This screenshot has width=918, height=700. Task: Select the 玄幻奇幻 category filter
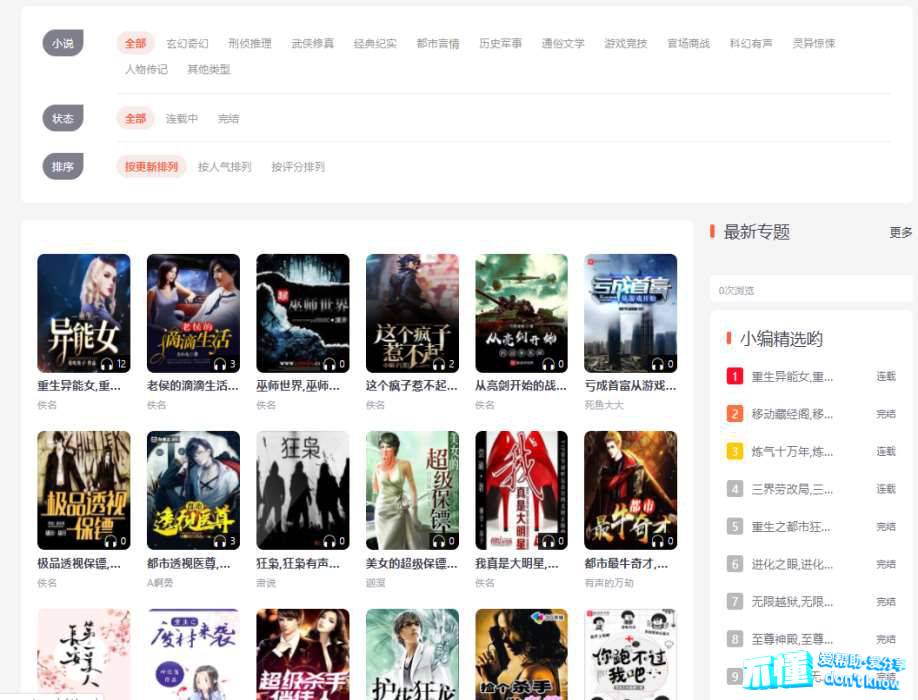(x=187, y=43)
